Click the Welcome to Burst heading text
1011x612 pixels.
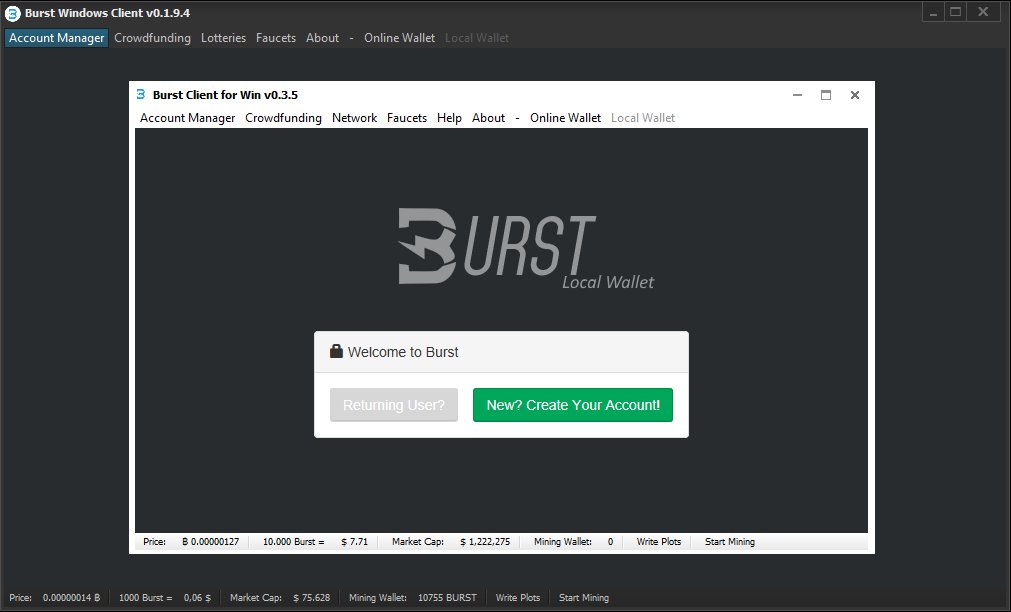[403, 352]
